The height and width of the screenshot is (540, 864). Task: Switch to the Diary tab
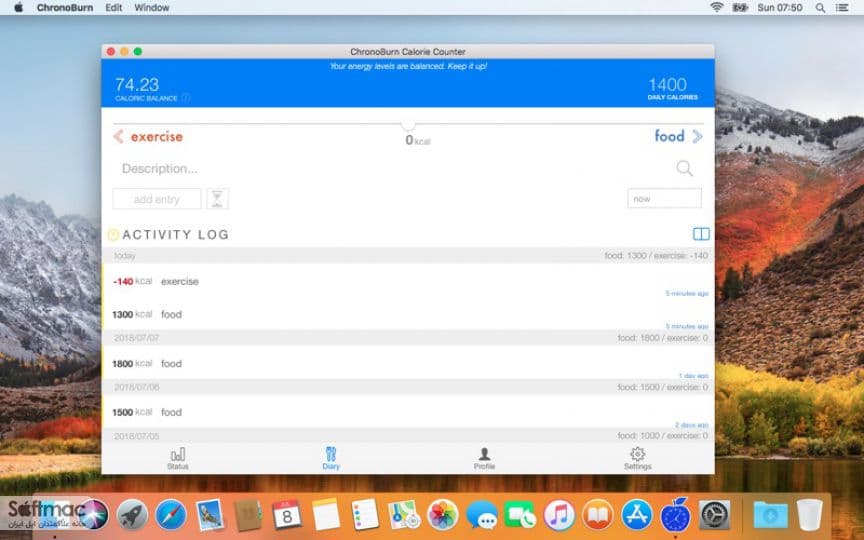coord(331,458)
